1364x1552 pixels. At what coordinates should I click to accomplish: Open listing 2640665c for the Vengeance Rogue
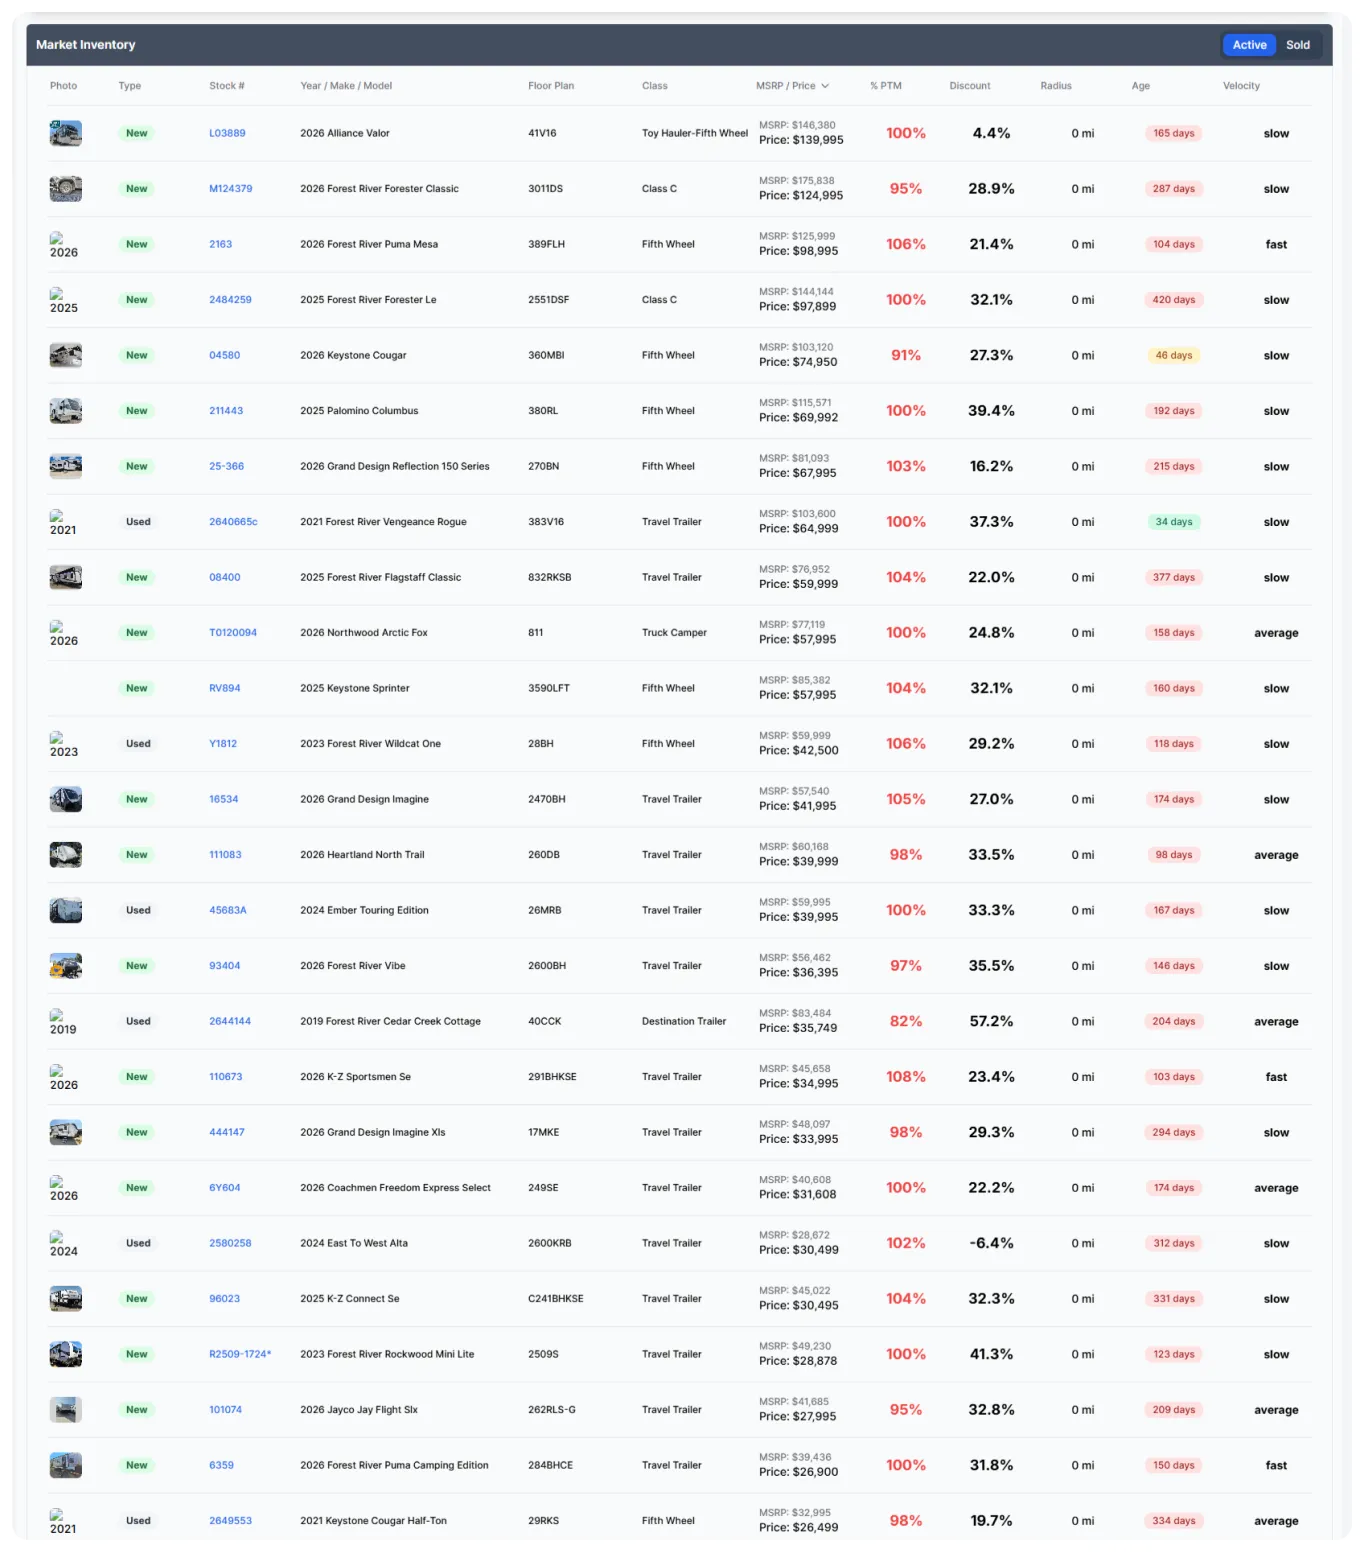tap(233, 521)
